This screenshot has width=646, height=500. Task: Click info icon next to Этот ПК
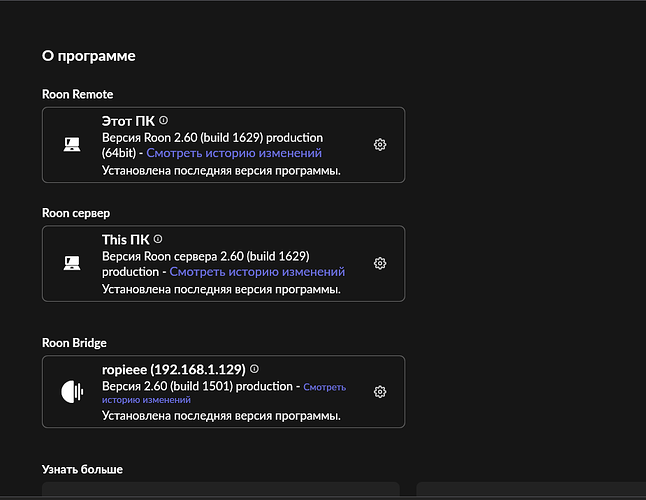(164, 120)
